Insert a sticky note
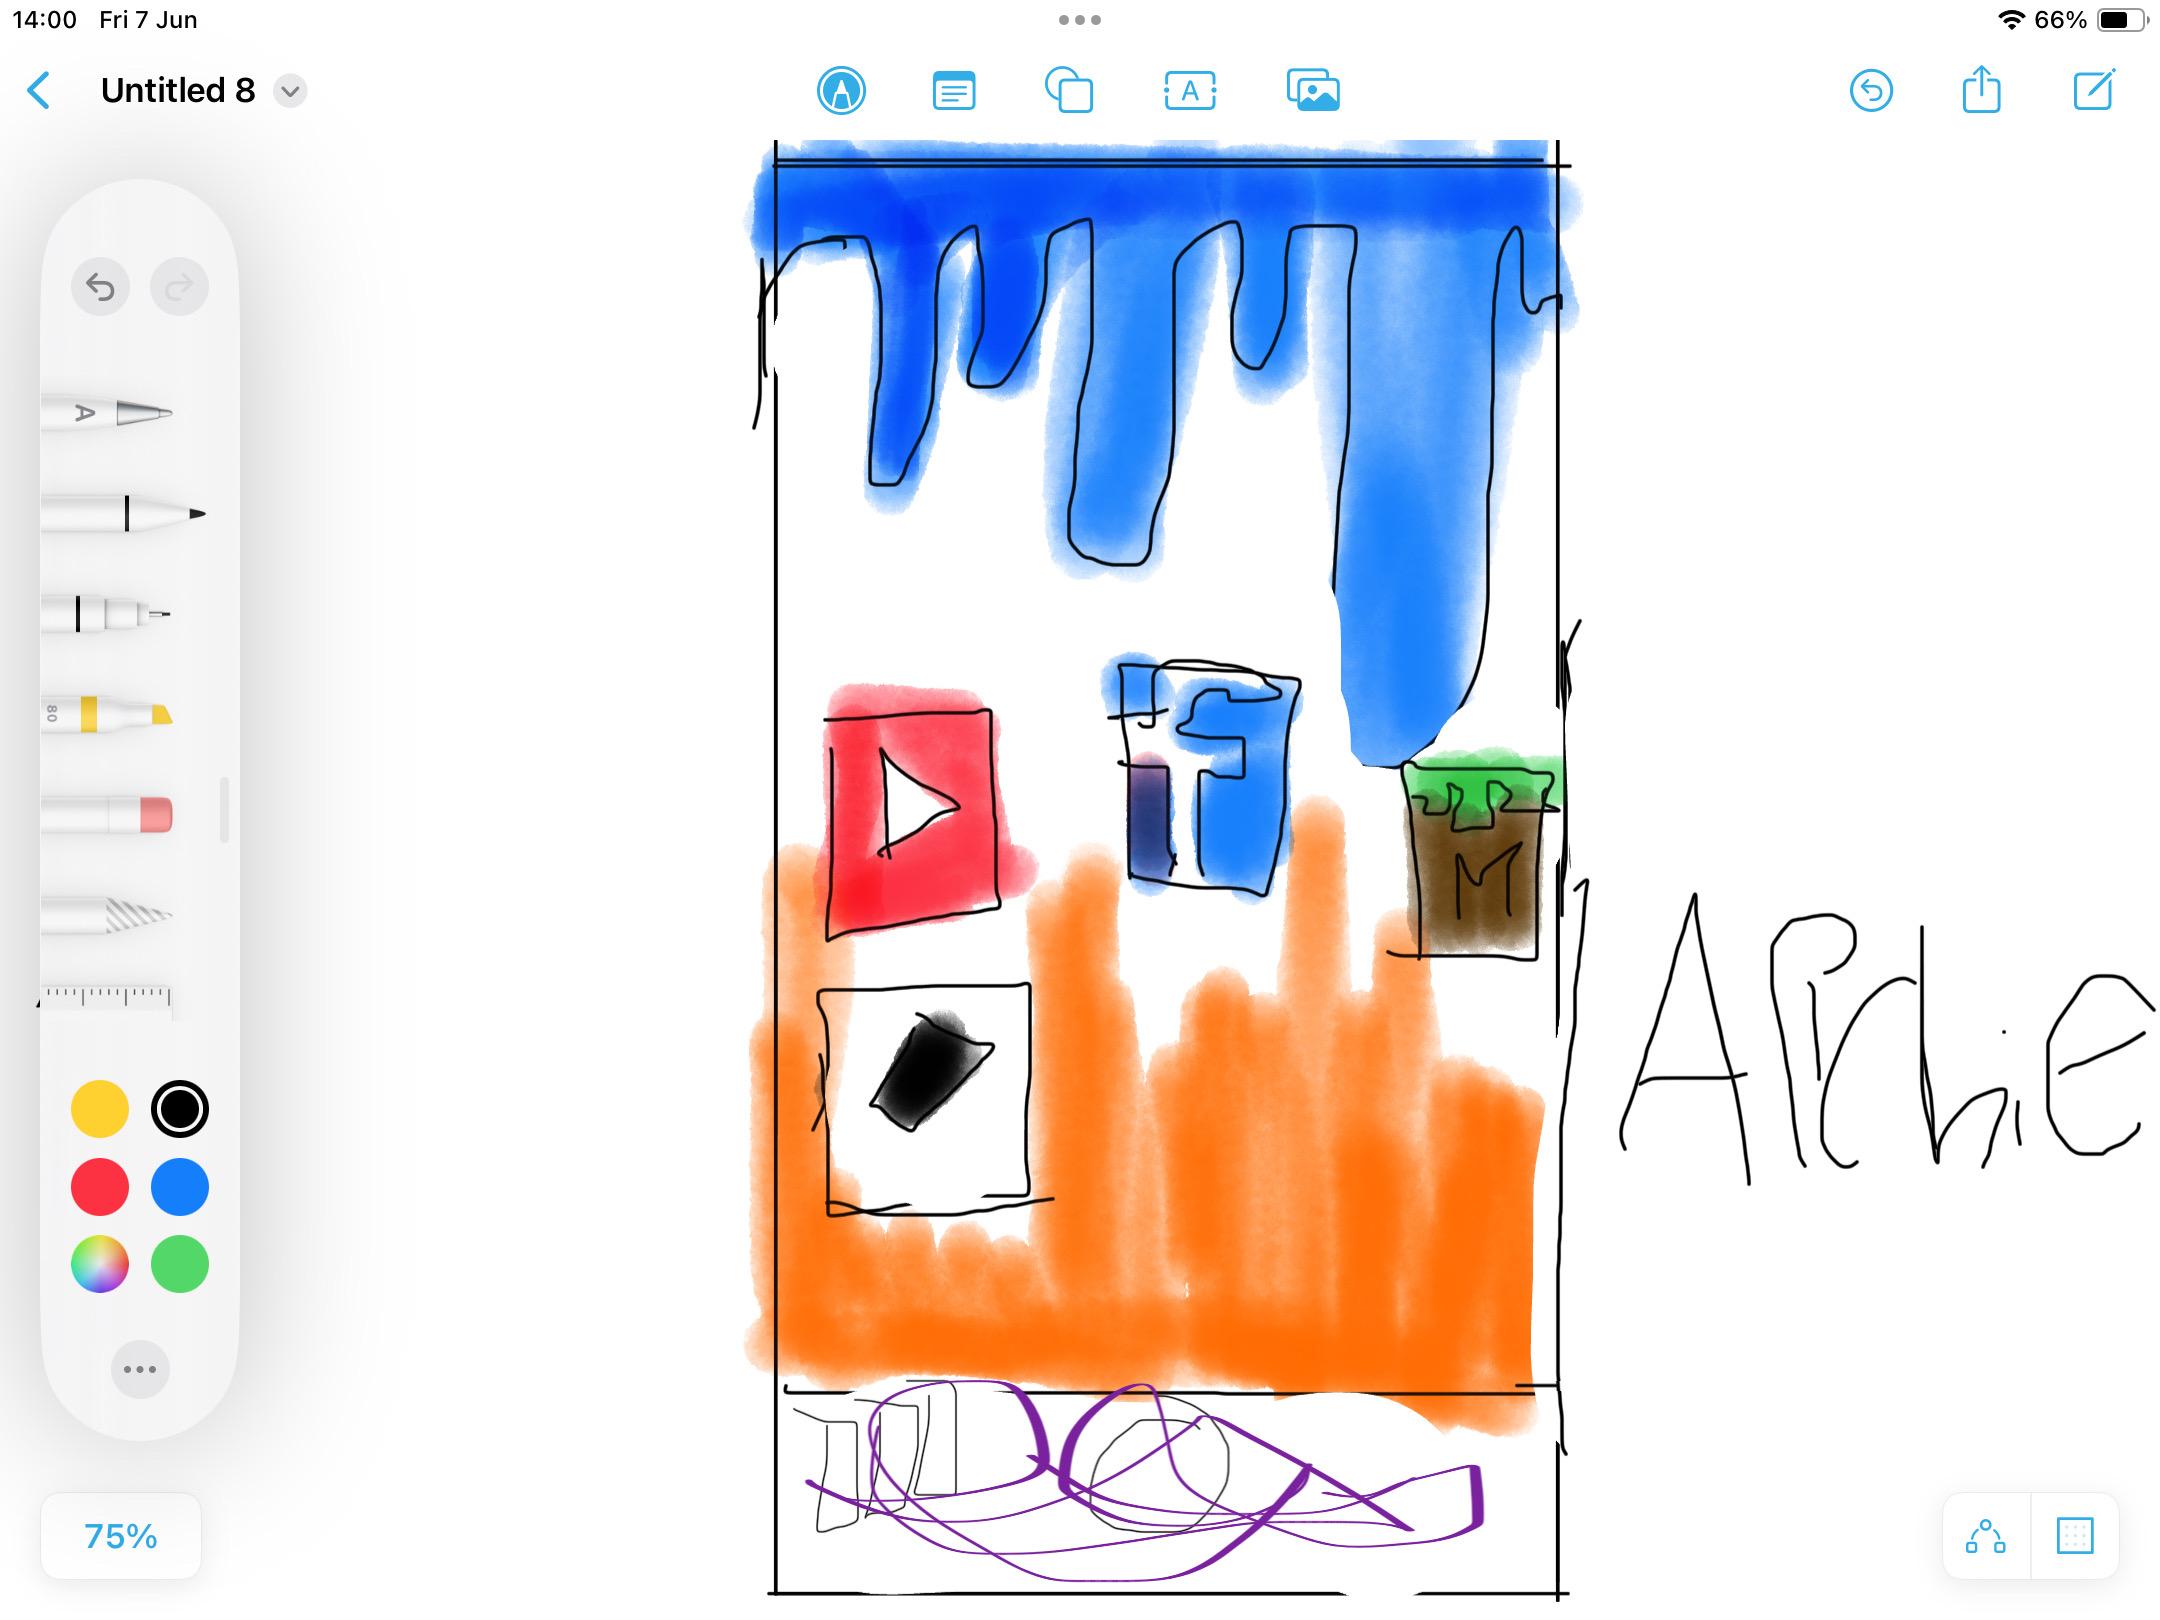The height and width of the screenshot is (1620, 2160). point(954,91)
